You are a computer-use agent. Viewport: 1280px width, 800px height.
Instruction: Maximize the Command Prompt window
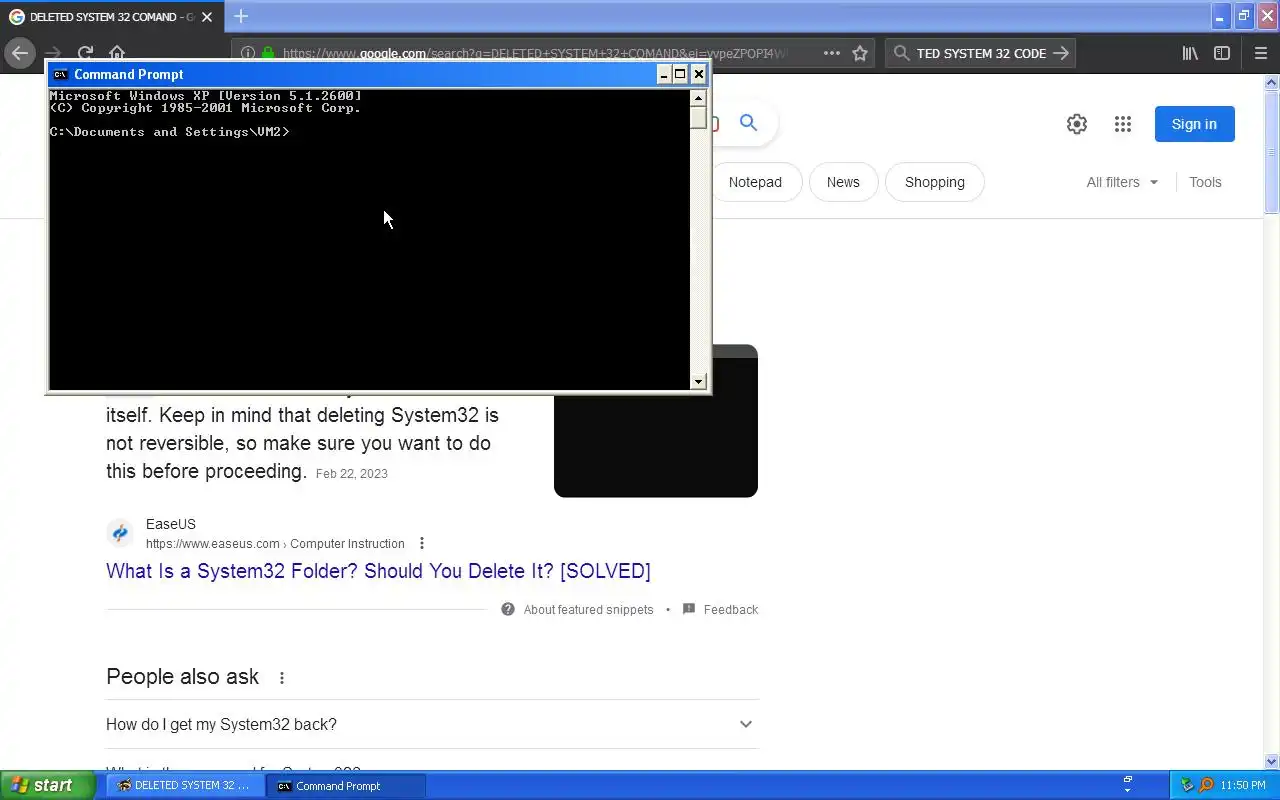point(681,74)
